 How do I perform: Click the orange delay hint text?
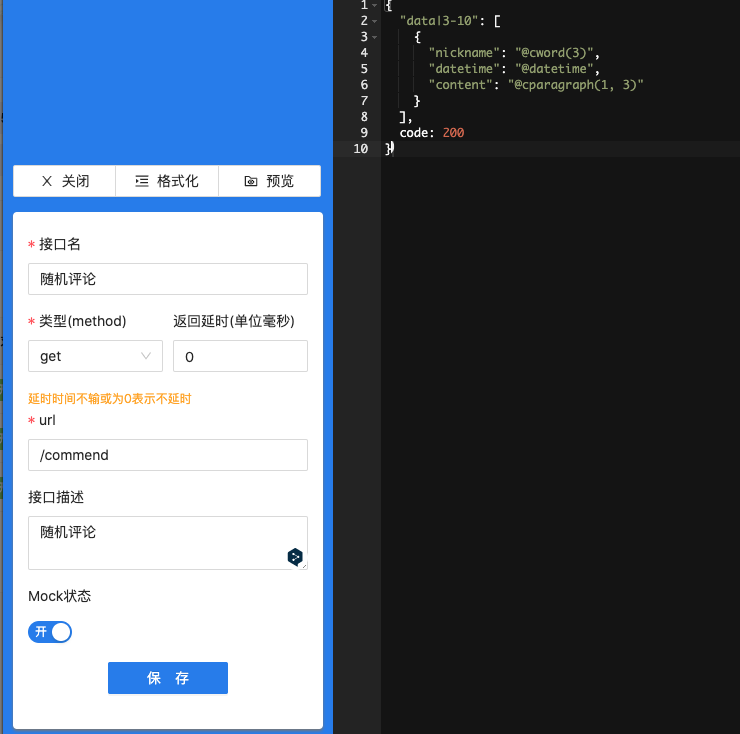click(109, 399)
